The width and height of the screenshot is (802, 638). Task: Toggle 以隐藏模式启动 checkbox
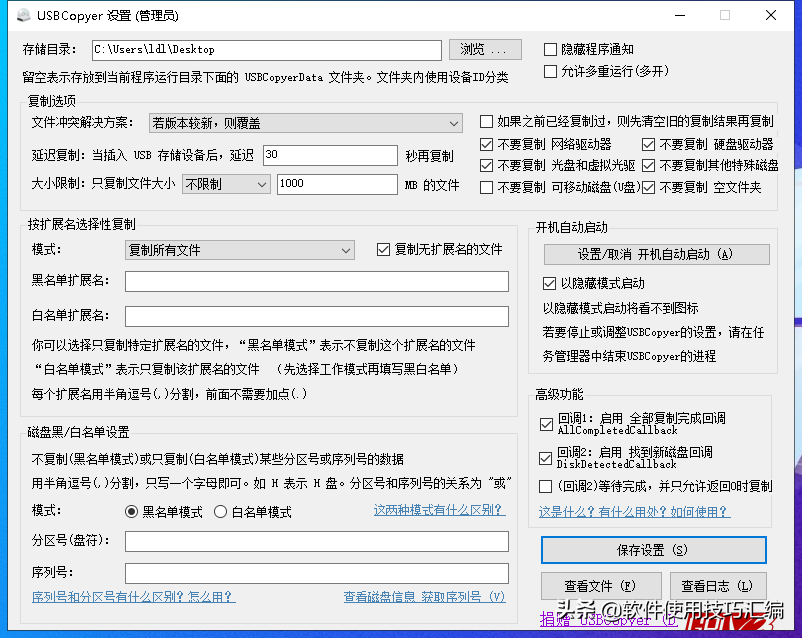pos(549,283)
